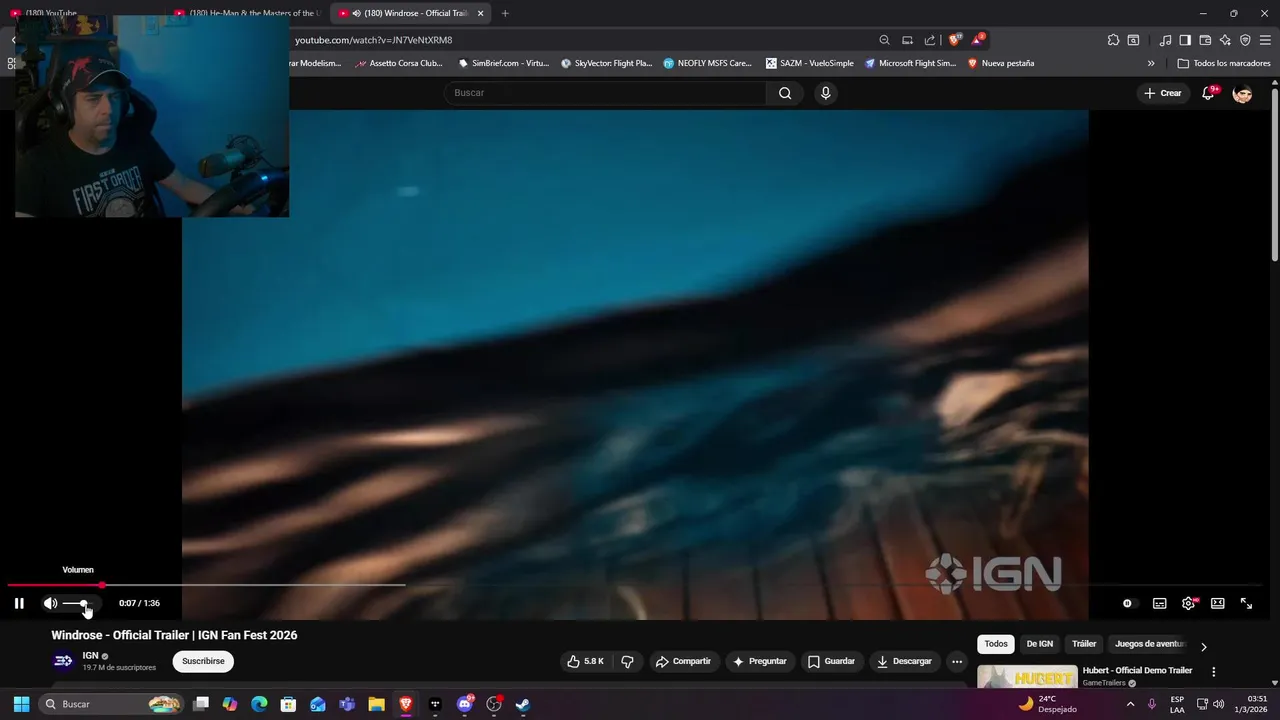Screen dimensions: 1280x720
Task: Toggle the autoplay switch
Action: (1128, 603)
